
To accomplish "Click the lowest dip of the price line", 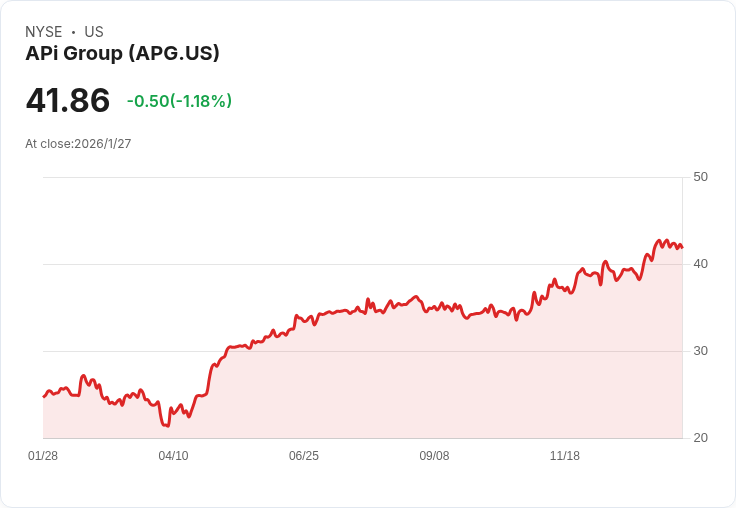I will pyautogui.click(x=165, y=426).
